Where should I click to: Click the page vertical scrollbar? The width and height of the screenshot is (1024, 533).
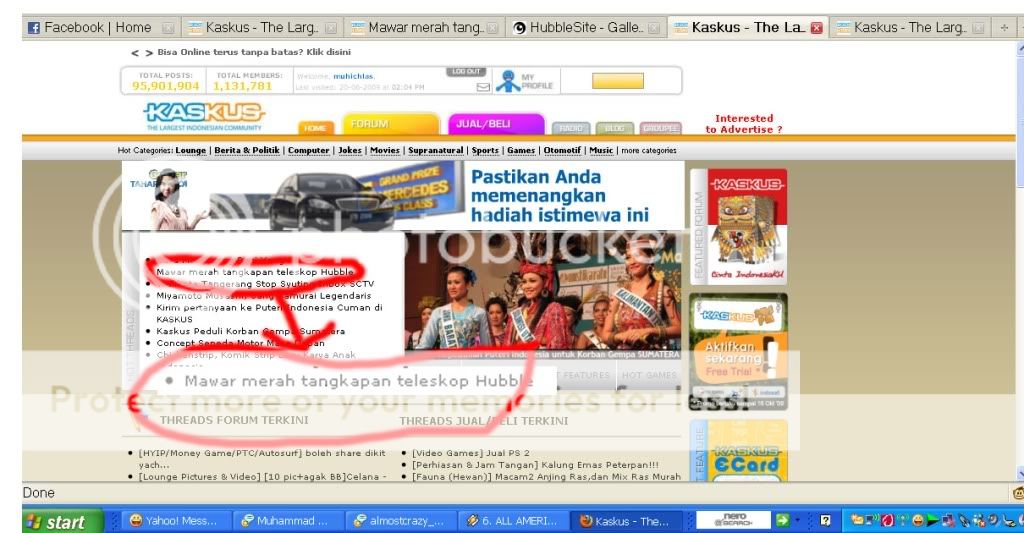[1019, 261]
